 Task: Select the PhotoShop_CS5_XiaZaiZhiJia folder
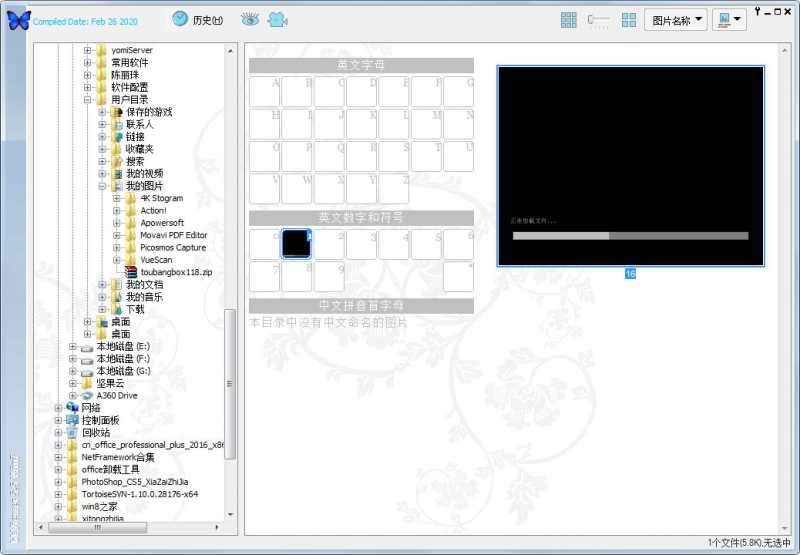click(135, 482)
